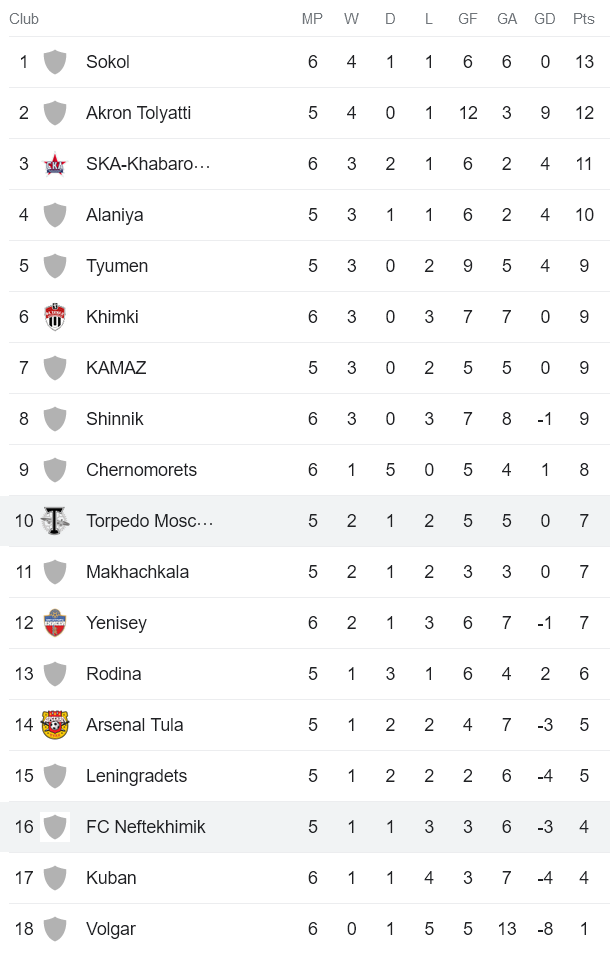This screenshot has height=963, width=610.
Task: Sort standings by the Pts column header
Action: (x=584, y=18)
